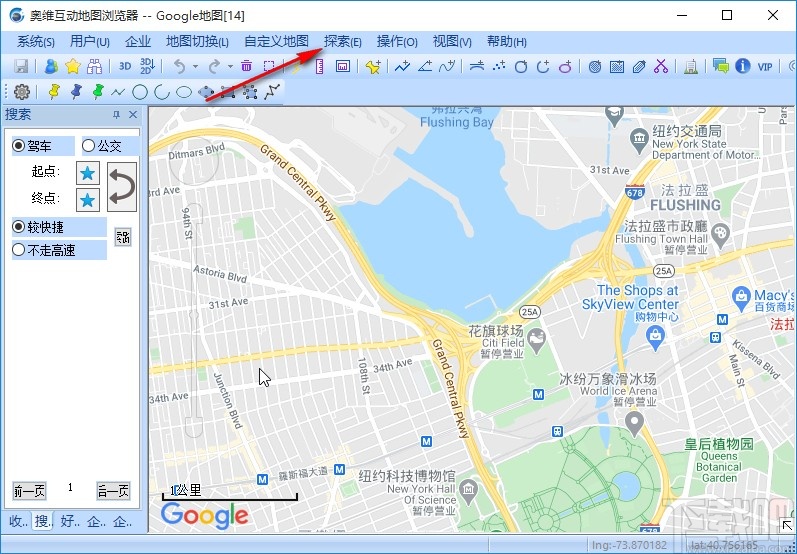Add an angle line with the angle-plus icon

click(x=425, y=66)
